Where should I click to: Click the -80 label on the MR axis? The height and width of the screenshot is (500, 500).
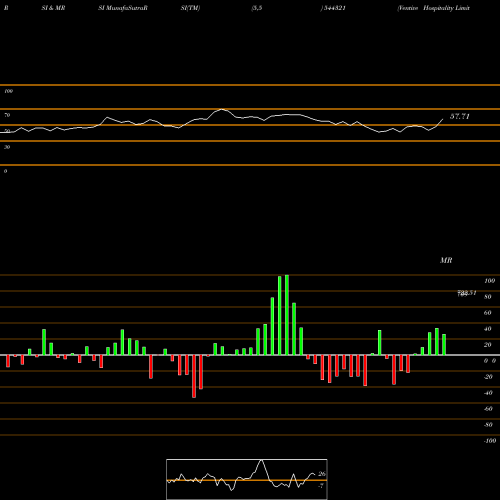488,425
